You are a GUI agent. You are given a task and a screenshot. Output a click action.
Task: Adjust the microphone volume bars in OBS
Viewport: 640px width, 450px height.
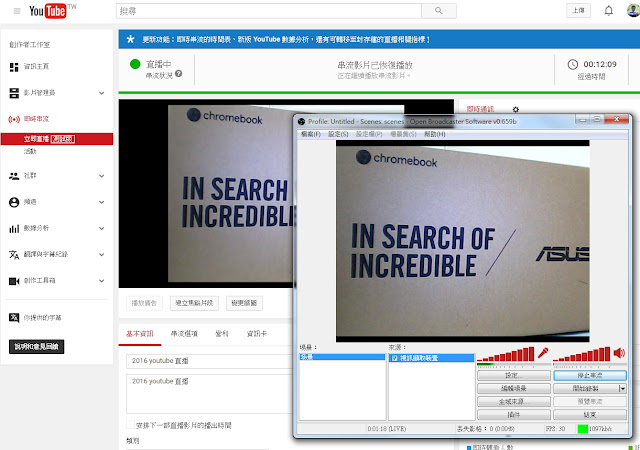pyautogui.click(x=506, y=354)
